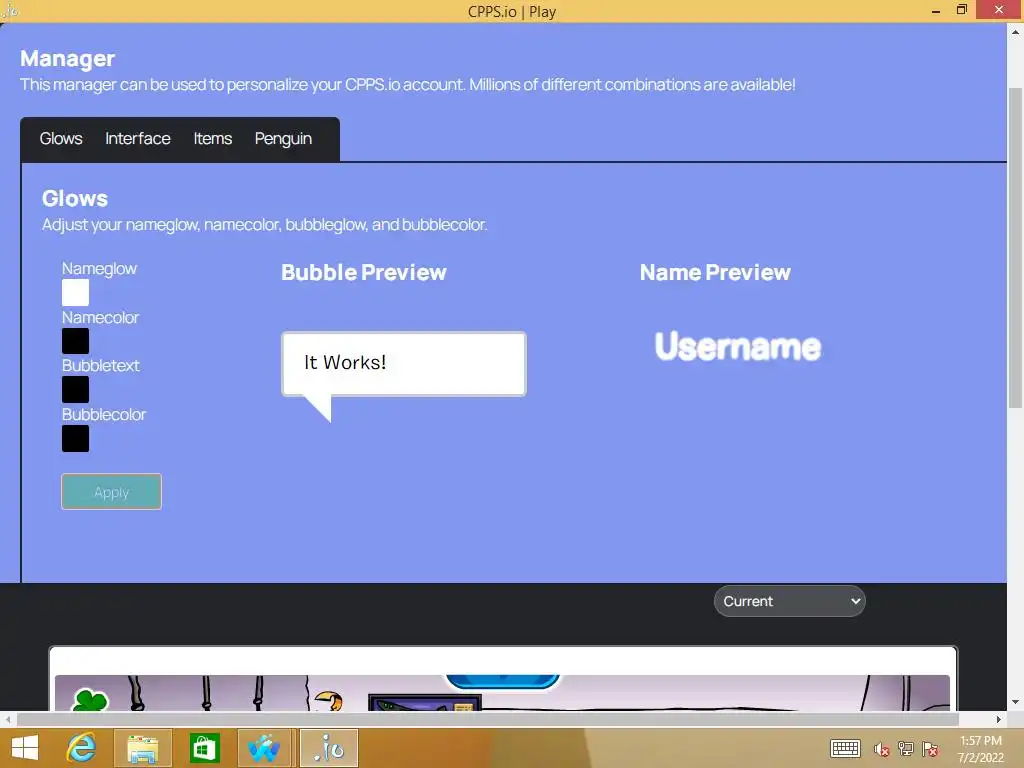Image resolution: width=1024 pixels, height=768 pixels.
Task: Click the Name Preview heading
Action: click(x=715, y=272)
